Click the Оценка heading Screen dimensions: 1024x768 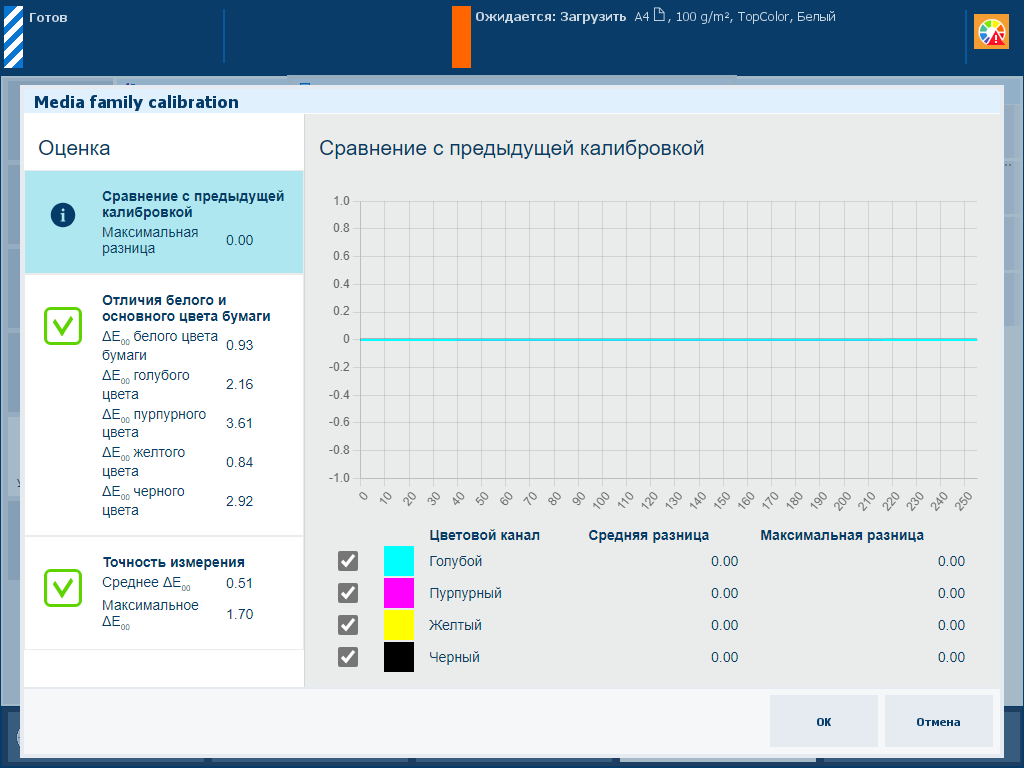click(x=74, y=148)
